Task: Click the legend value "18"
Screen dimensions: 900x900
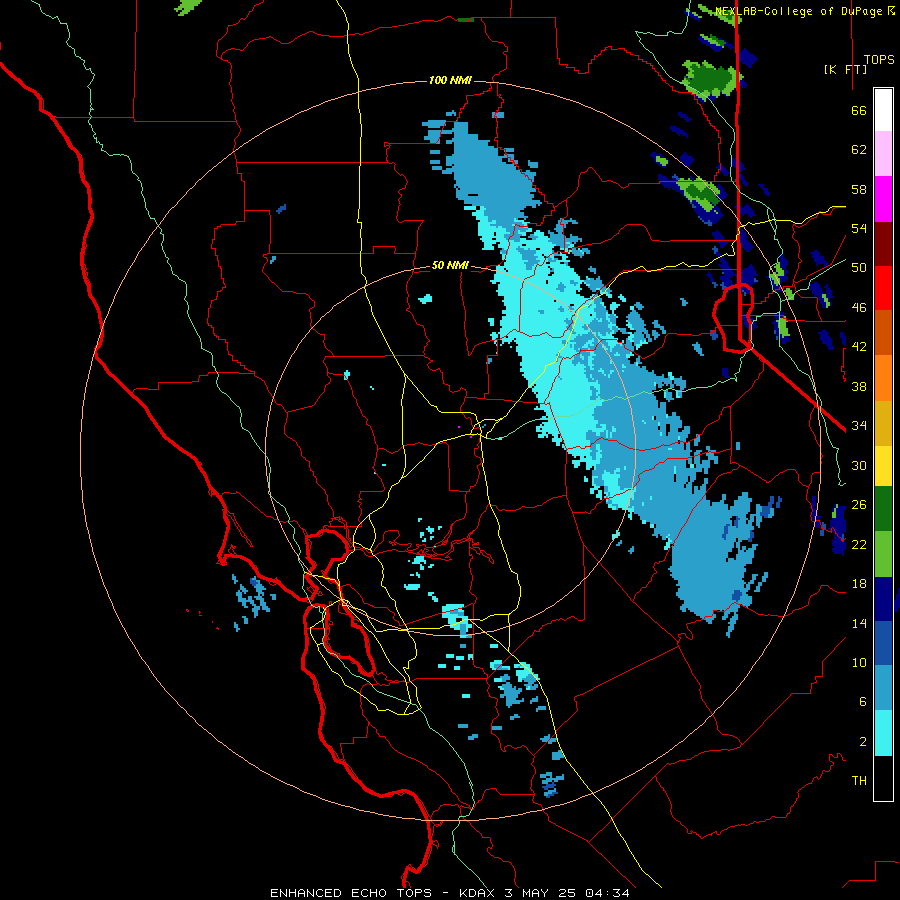Action: 859,584
